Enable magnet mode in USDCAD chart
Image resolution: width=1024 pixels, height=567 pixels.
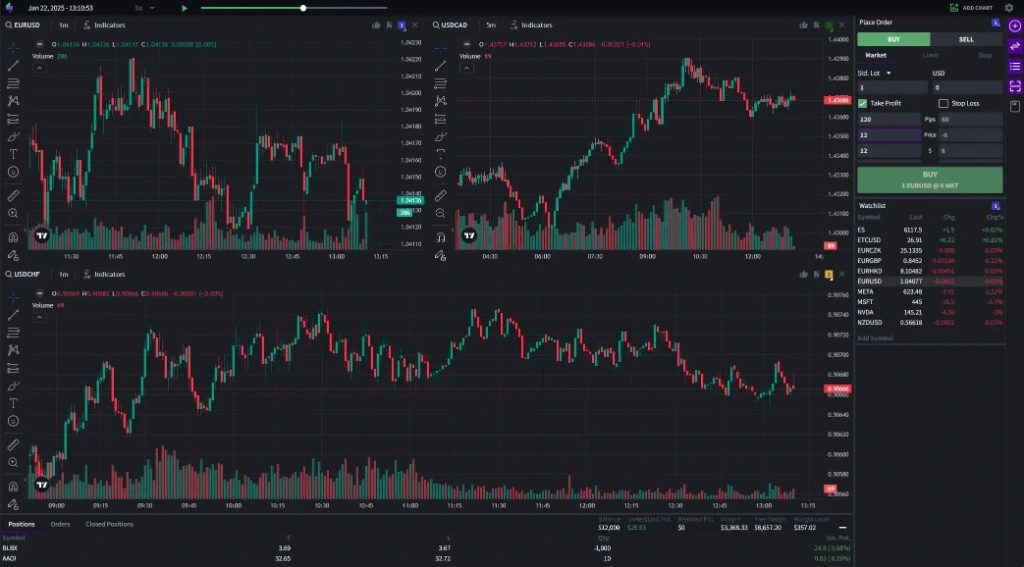[x=441, y=237]
